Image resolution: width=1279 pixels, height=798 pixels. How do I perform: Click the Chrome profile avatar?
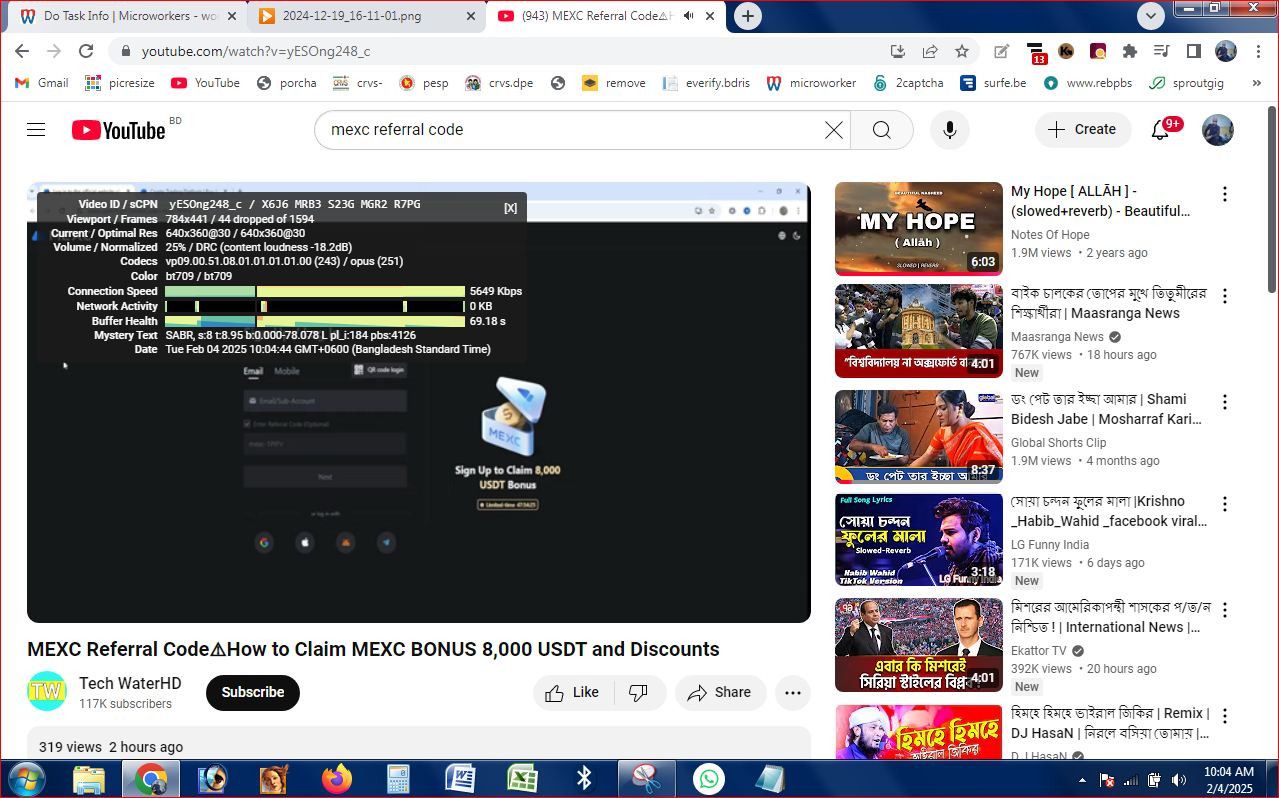[1226, 51]
